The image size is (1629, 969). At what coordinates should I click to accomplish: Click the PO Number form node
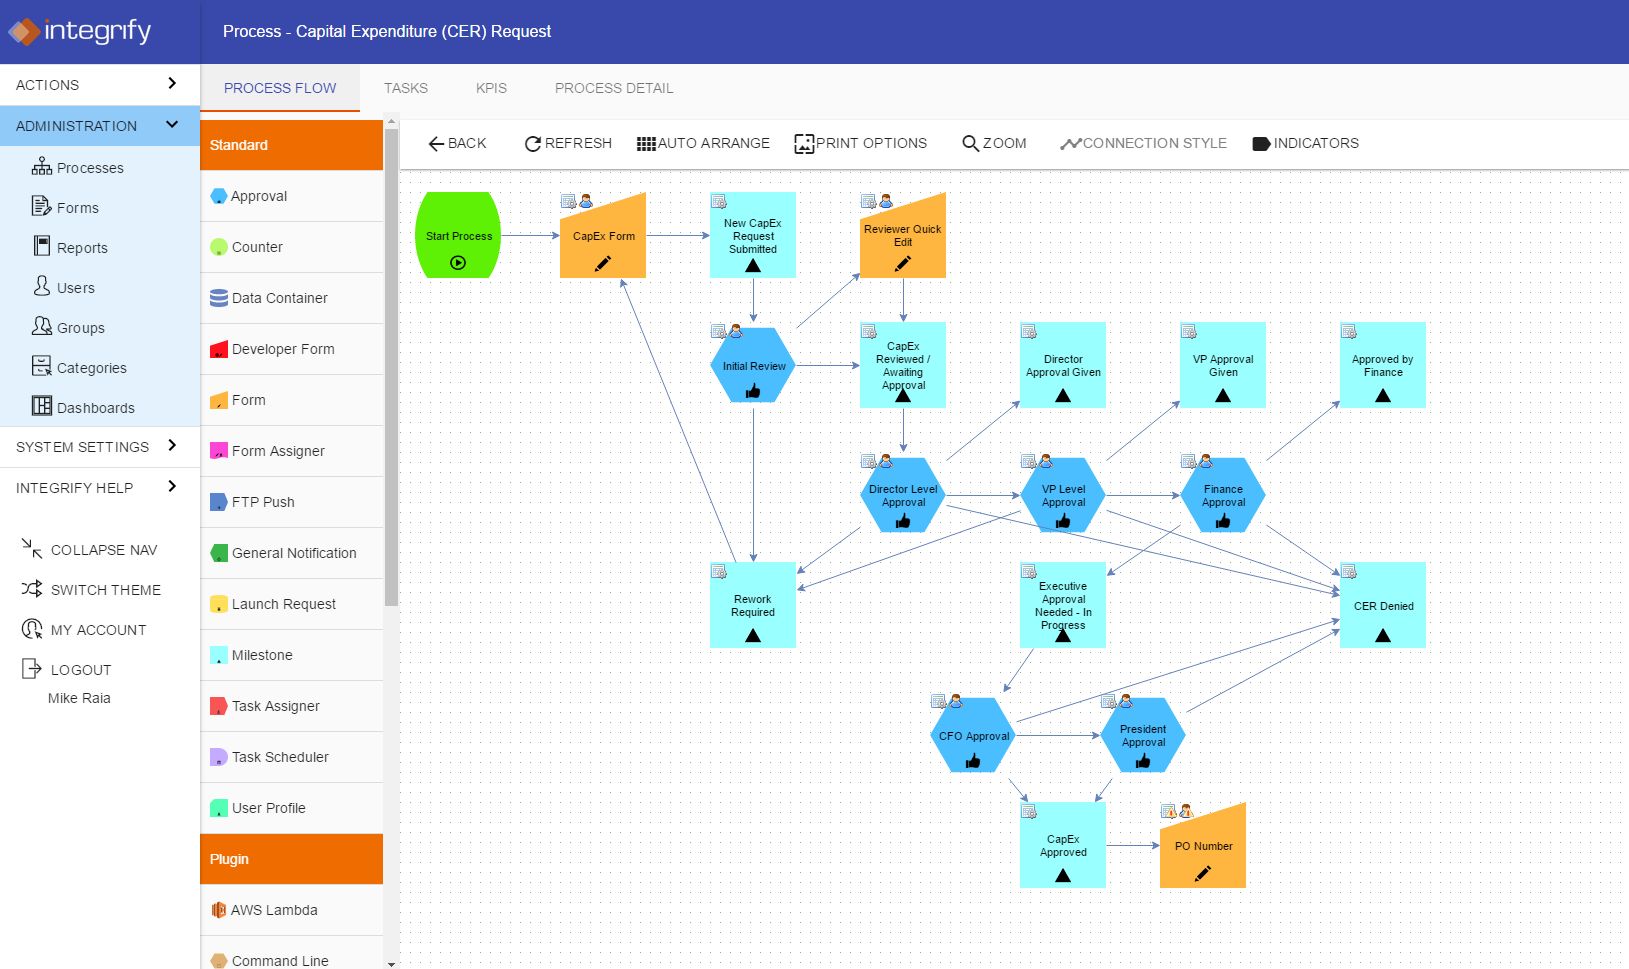coord(1203,847)
